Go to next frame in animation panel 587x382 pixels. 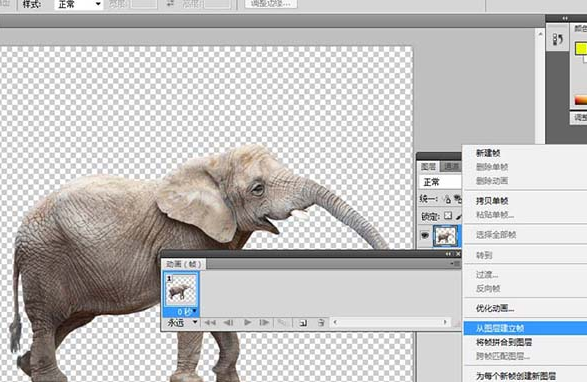click(264, 322)
